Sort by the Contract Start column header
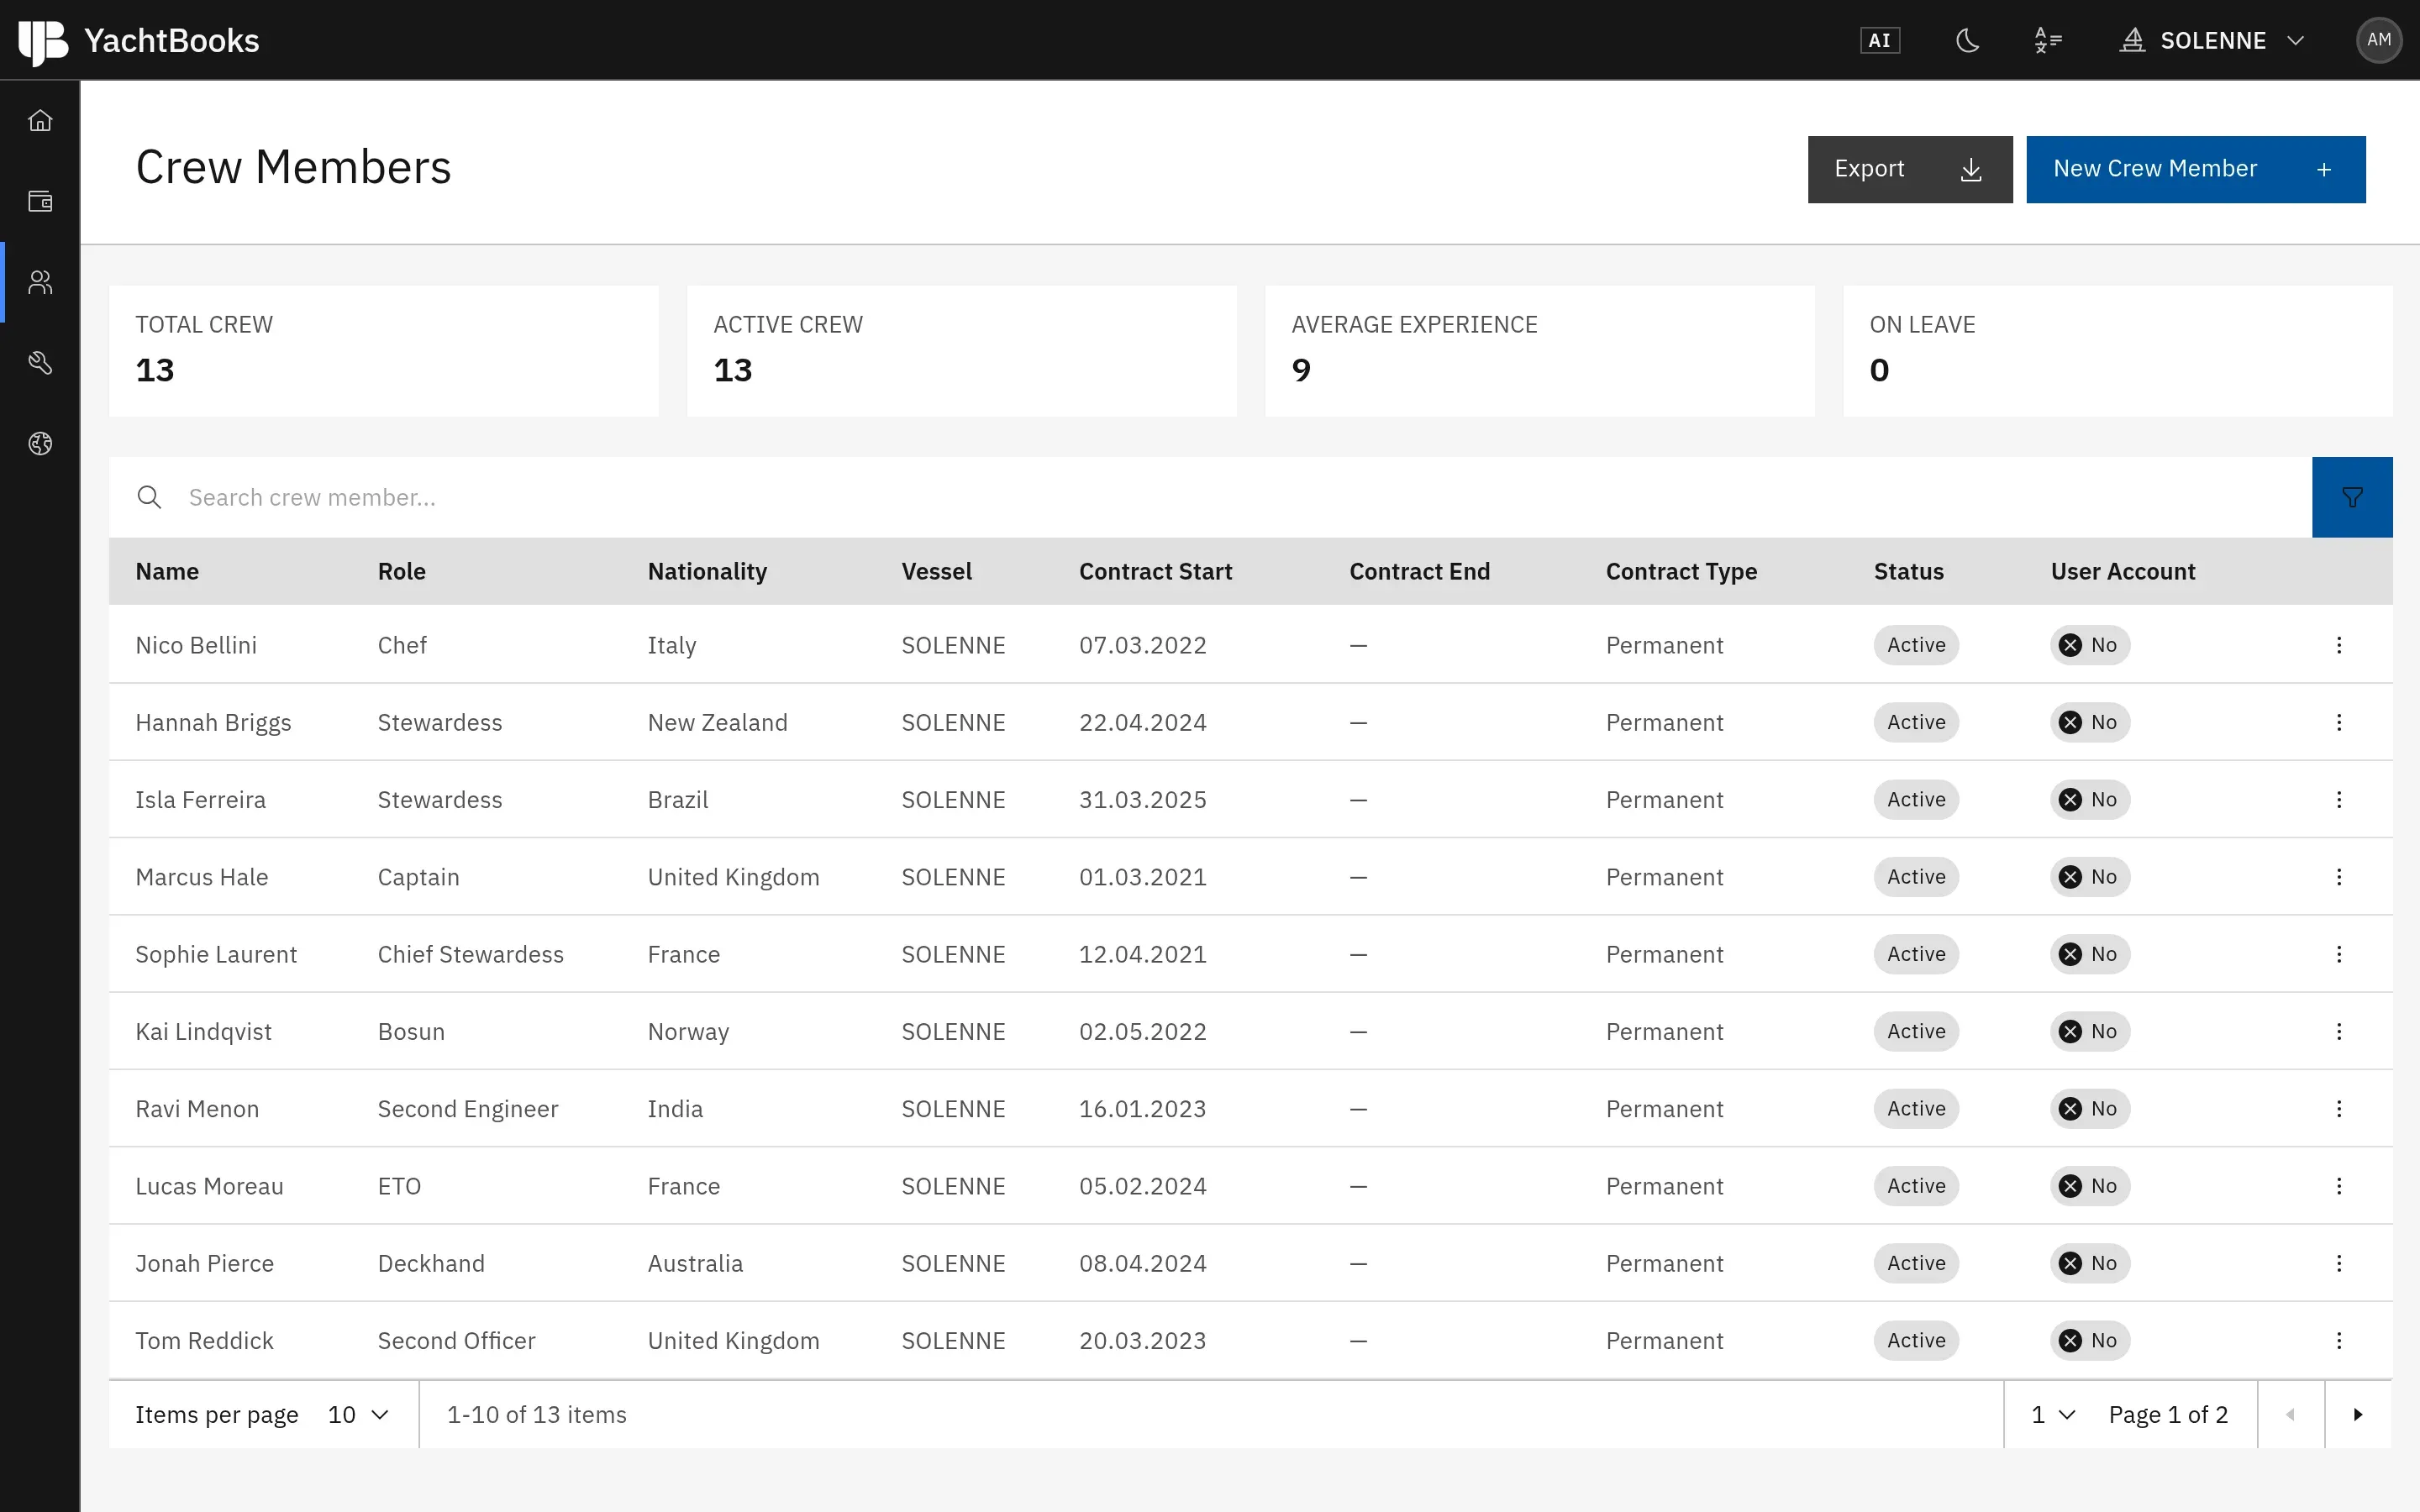Screen dimensions: 2420x1512 [x=1155, y=571]
